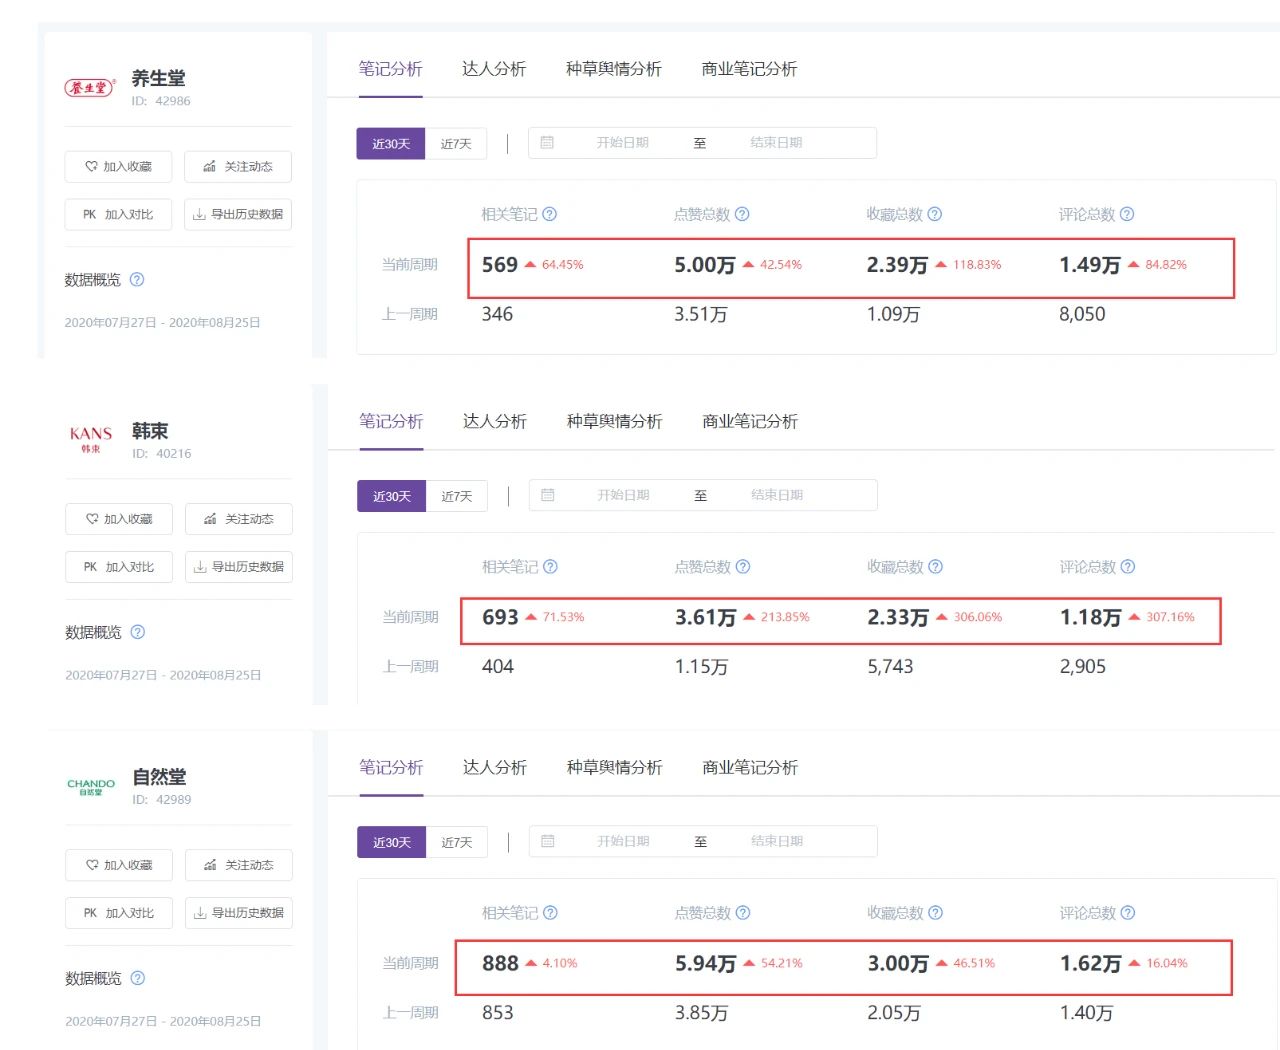Click 加入收藏 button for 养生堂
This screenshot has width=1280, height=1050.
point(118,167)
